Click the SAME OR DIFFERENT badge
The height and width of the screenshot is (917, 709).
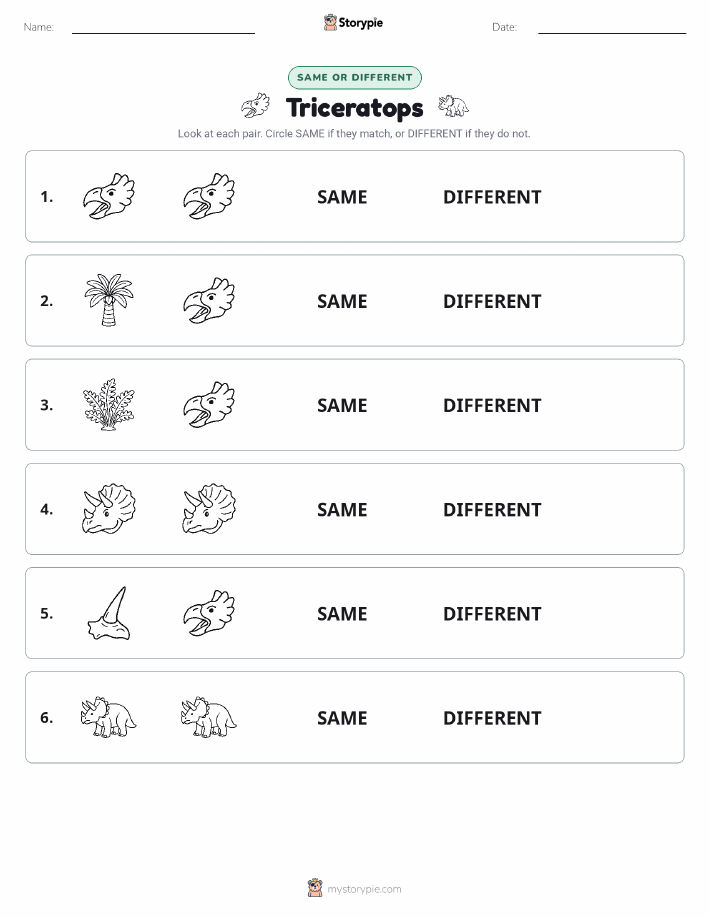point(354,77)
